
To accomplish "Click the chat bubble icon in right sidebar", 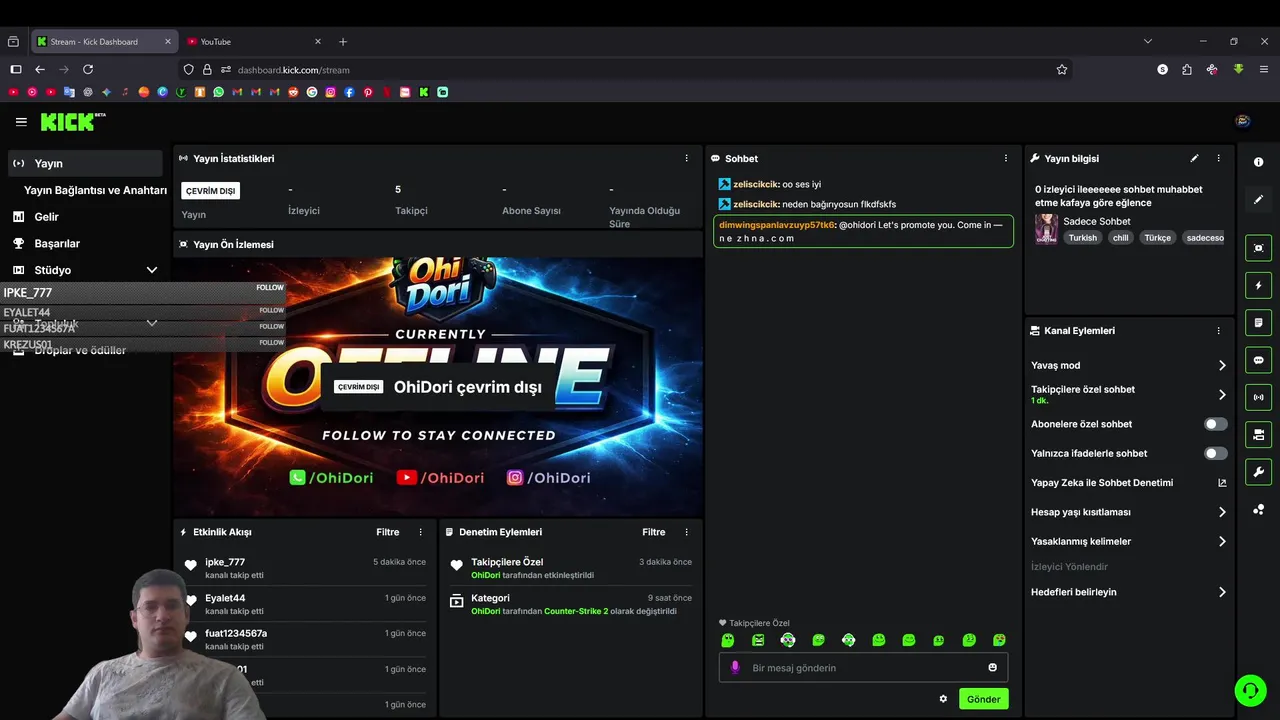I will 1258,360.
